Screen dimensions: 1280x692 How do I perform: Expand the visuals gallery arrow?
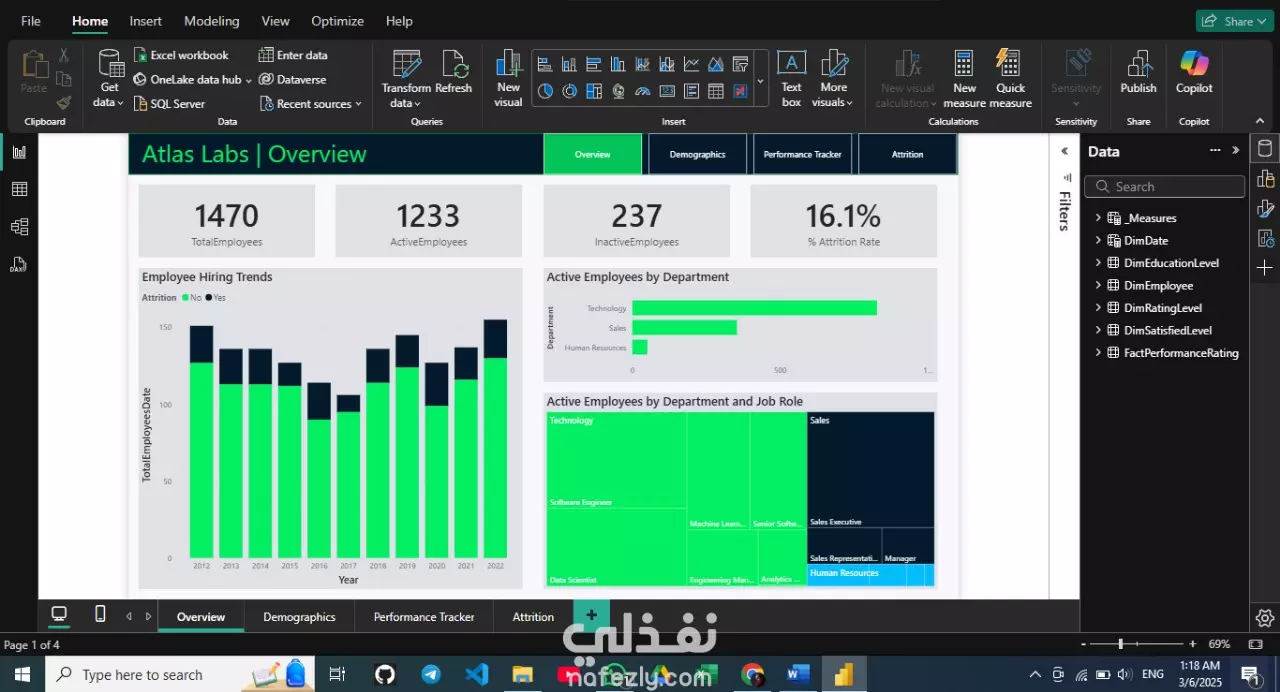click(x=760, y=80)
